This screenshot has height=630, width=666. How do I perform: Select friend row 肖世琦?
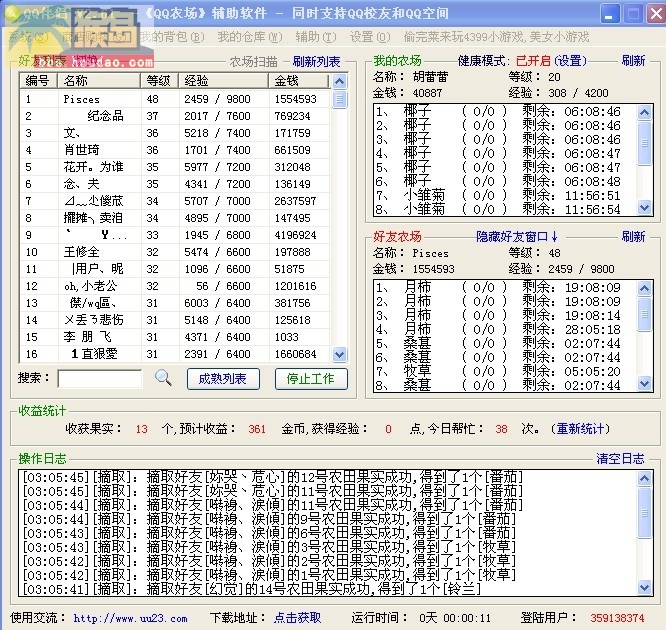point(175,150)
